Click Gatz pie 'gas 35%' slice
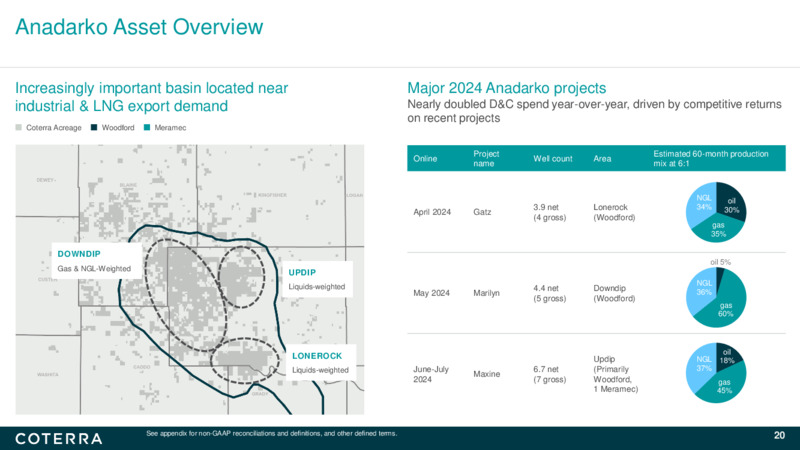This screenshot has width=800, height=450. pos(718,230)
